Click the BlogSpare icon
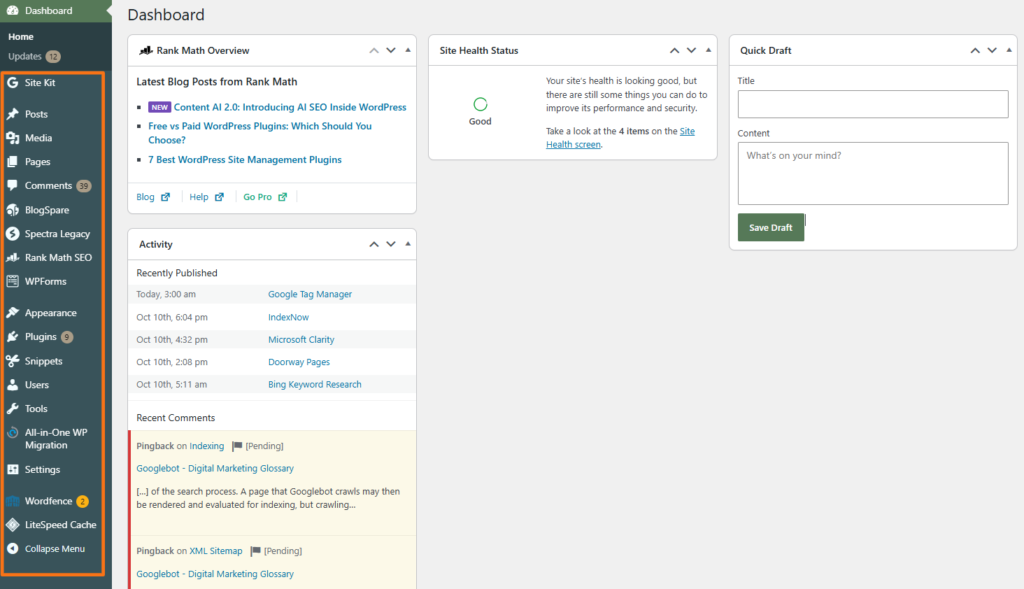The image size is (1024, 589). coord(12,210)
